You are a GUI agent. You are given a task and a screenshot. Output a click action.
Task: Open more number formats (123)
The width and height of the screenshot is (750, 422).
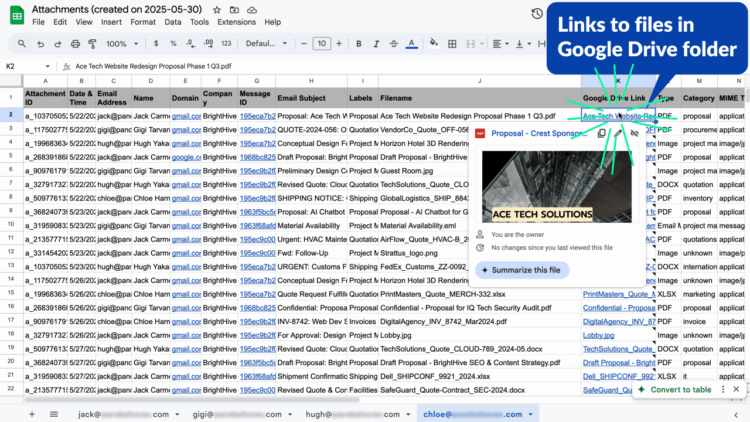(226, 44)
